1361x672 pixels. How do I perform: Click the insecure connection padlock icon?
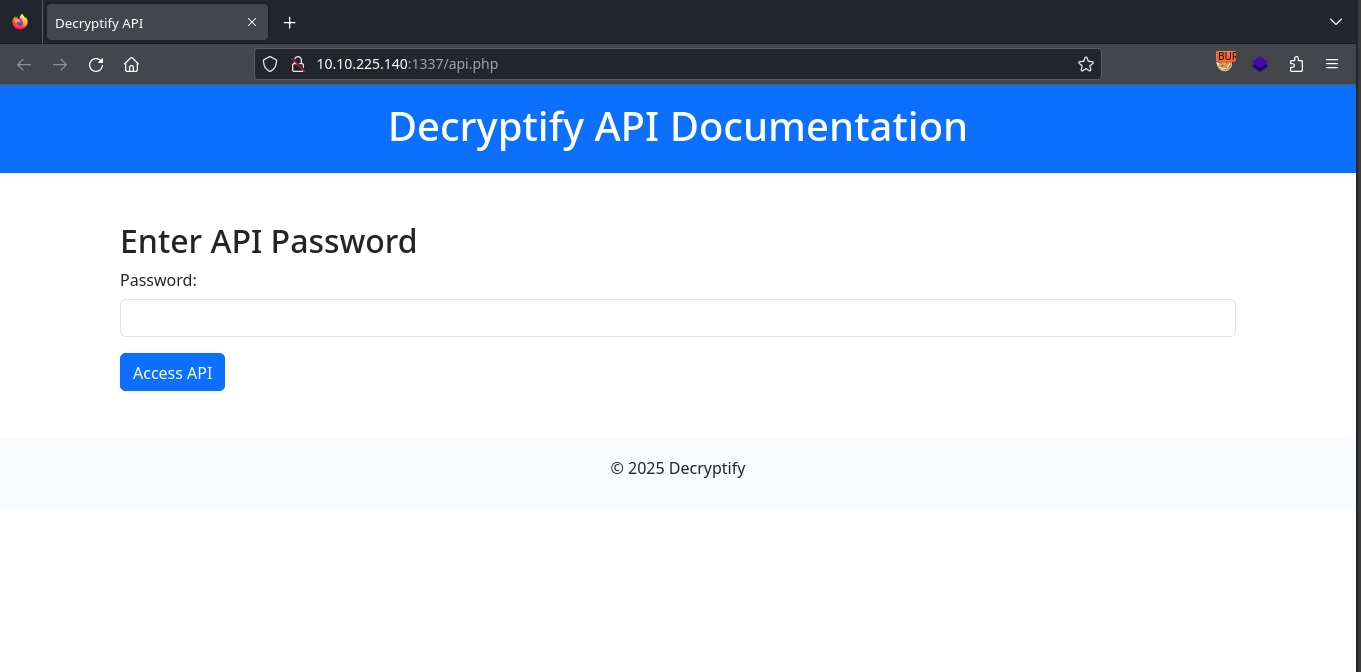point(296,64)
